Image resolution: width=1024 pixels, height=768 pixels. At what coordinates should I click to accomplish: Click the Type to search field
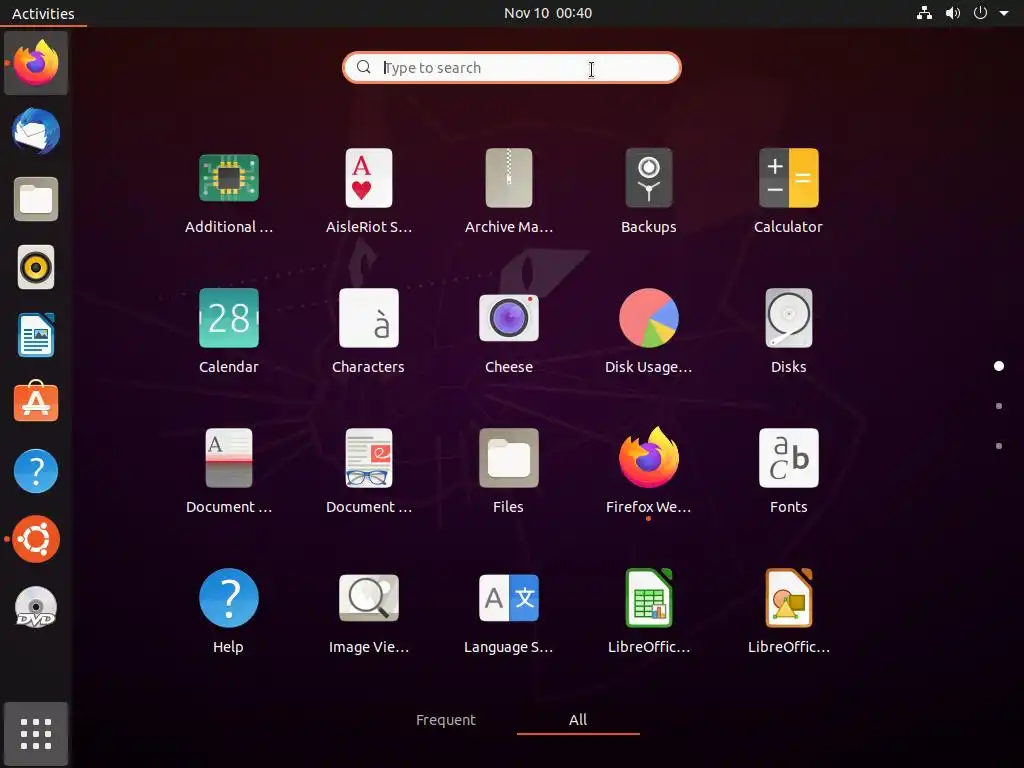[512, 67]
